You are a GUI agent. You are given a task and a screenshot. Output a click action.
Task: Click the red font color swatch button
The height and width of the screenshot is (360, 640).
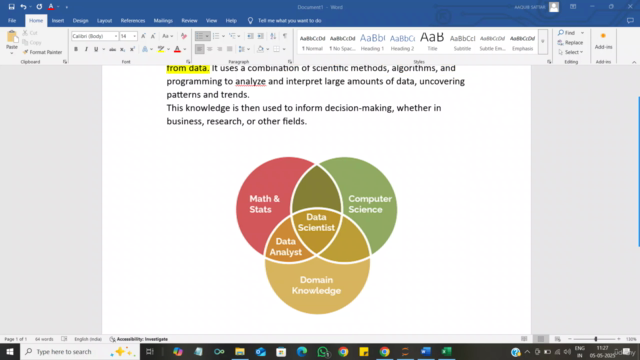177,49
